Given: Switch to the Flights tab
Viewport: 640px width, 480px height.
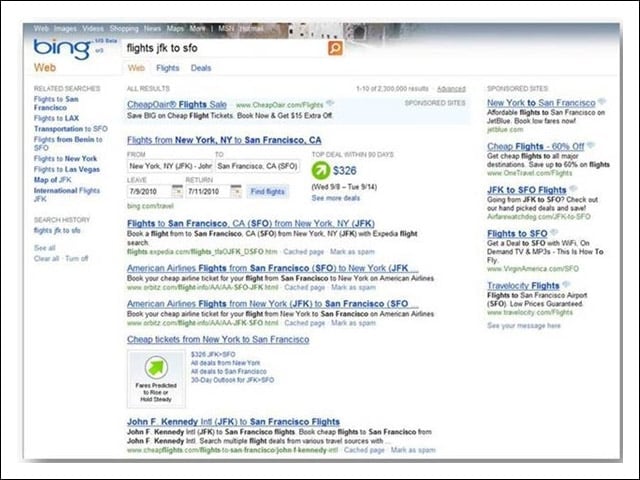Looking at the screenshot, I should tap(168, 68).
